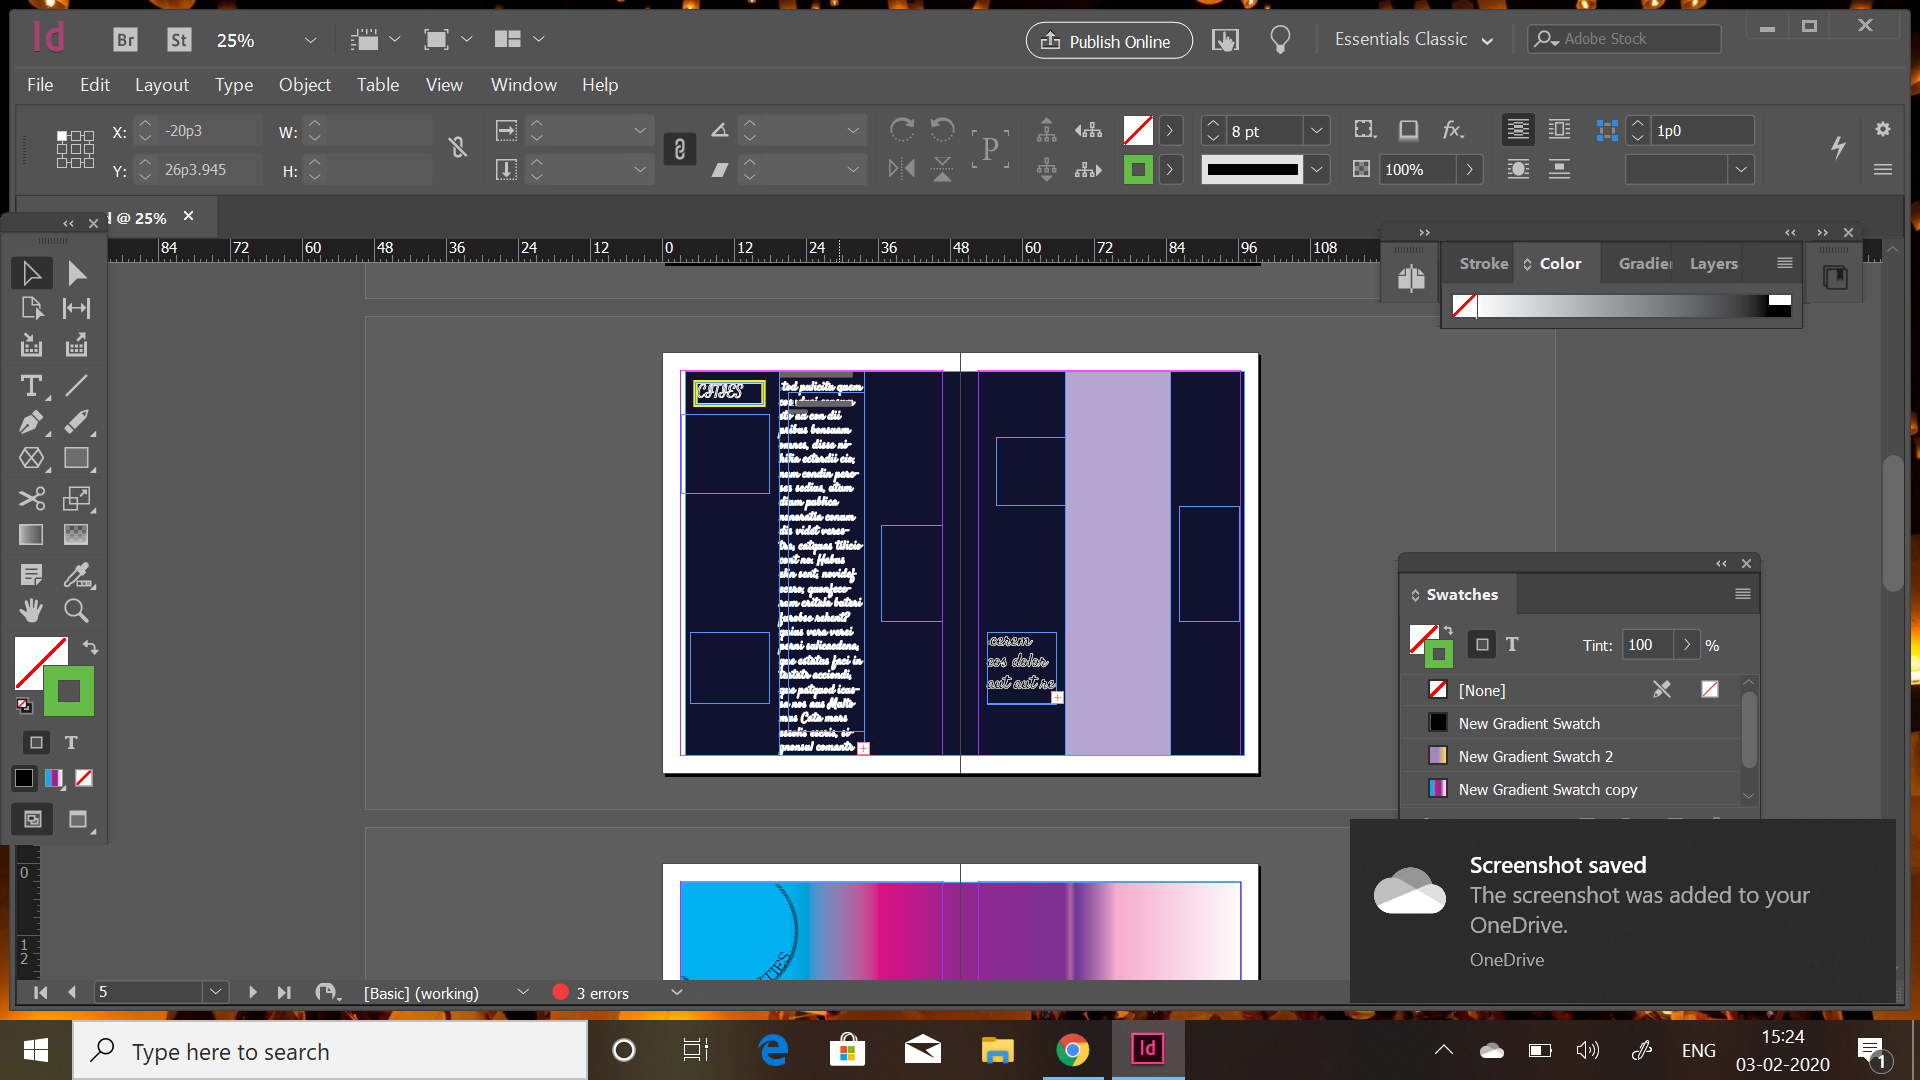This screenshot has height=1080, width=1920.
Task: Click the Eyedropper tool
Action: [76, 574]
